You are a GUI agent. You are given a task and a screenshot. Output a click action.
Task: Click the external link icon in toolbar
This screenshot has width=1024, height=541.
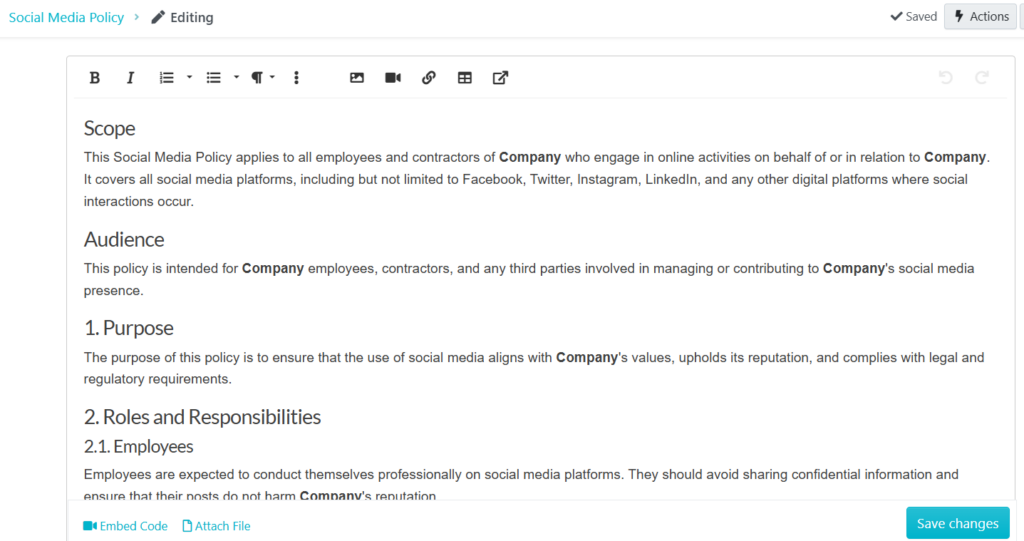point(500,78)
